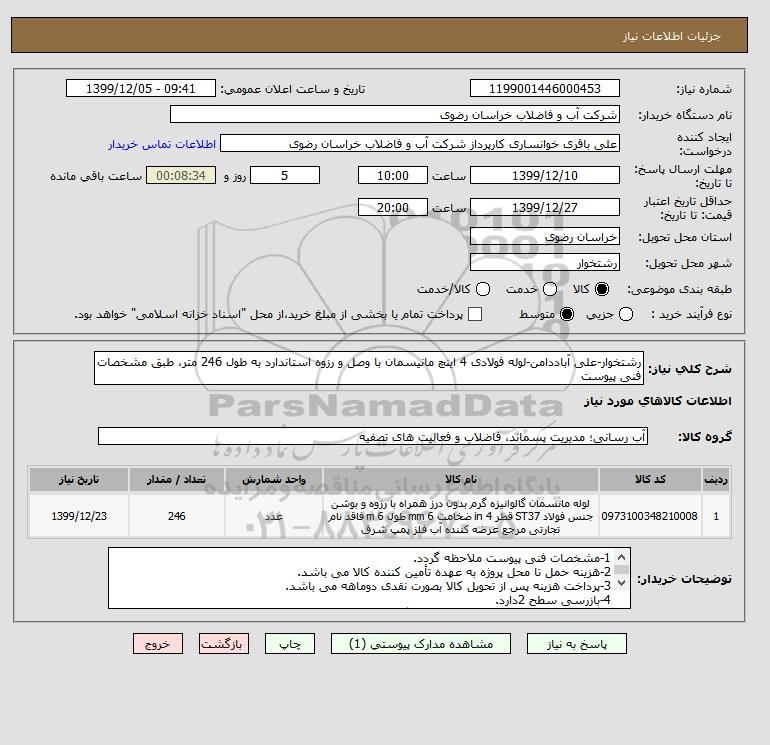Click the need number field 1199001446000453
Image resolution: width=770 pixels, height=745 pixels.
[545, 88]
